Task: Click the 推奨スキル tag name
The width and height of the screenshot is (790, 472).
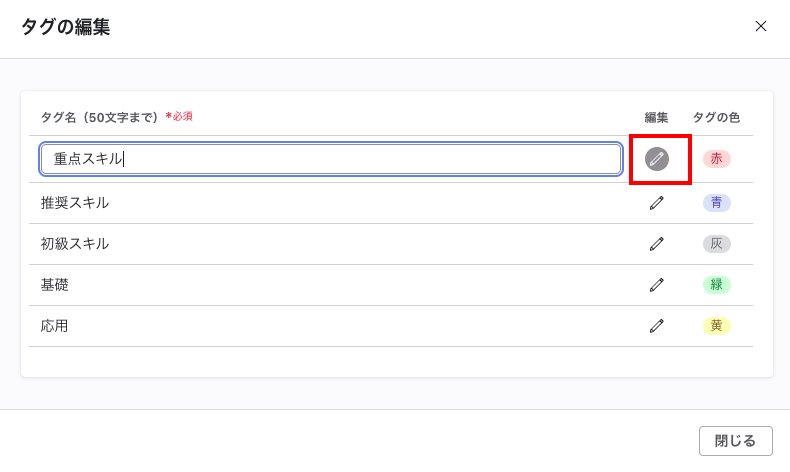Action: 75,203
